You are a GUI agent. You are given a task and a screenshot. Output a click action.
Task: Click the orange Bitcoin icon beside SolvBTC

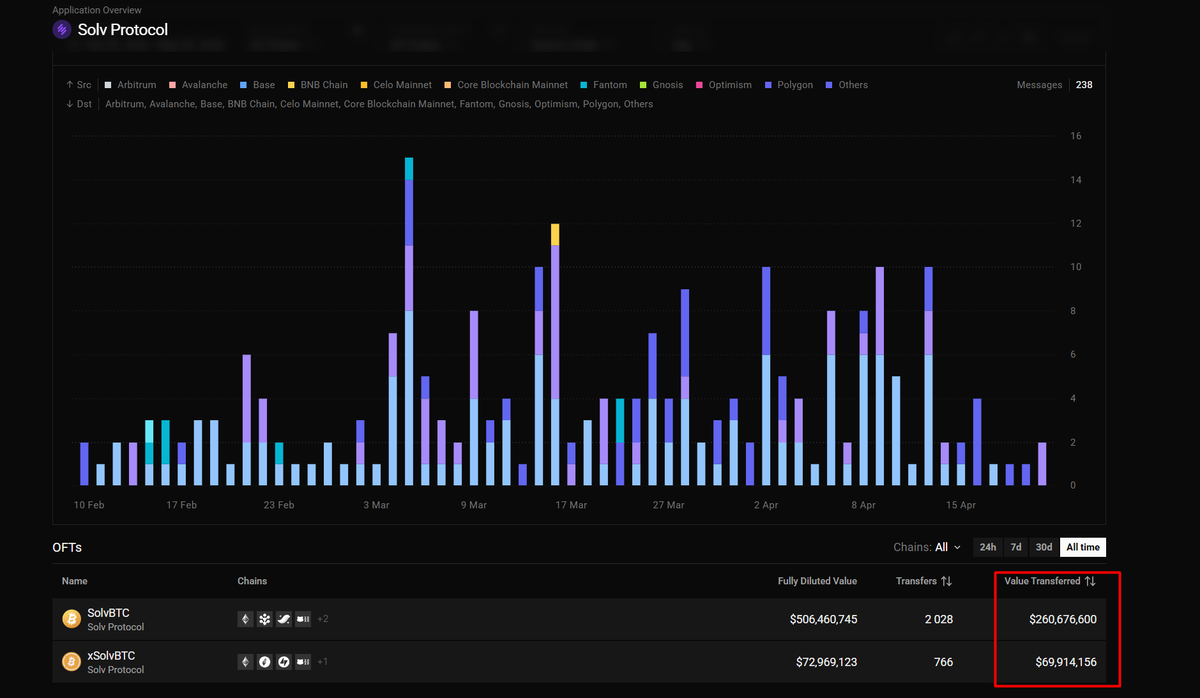[71, 619]
